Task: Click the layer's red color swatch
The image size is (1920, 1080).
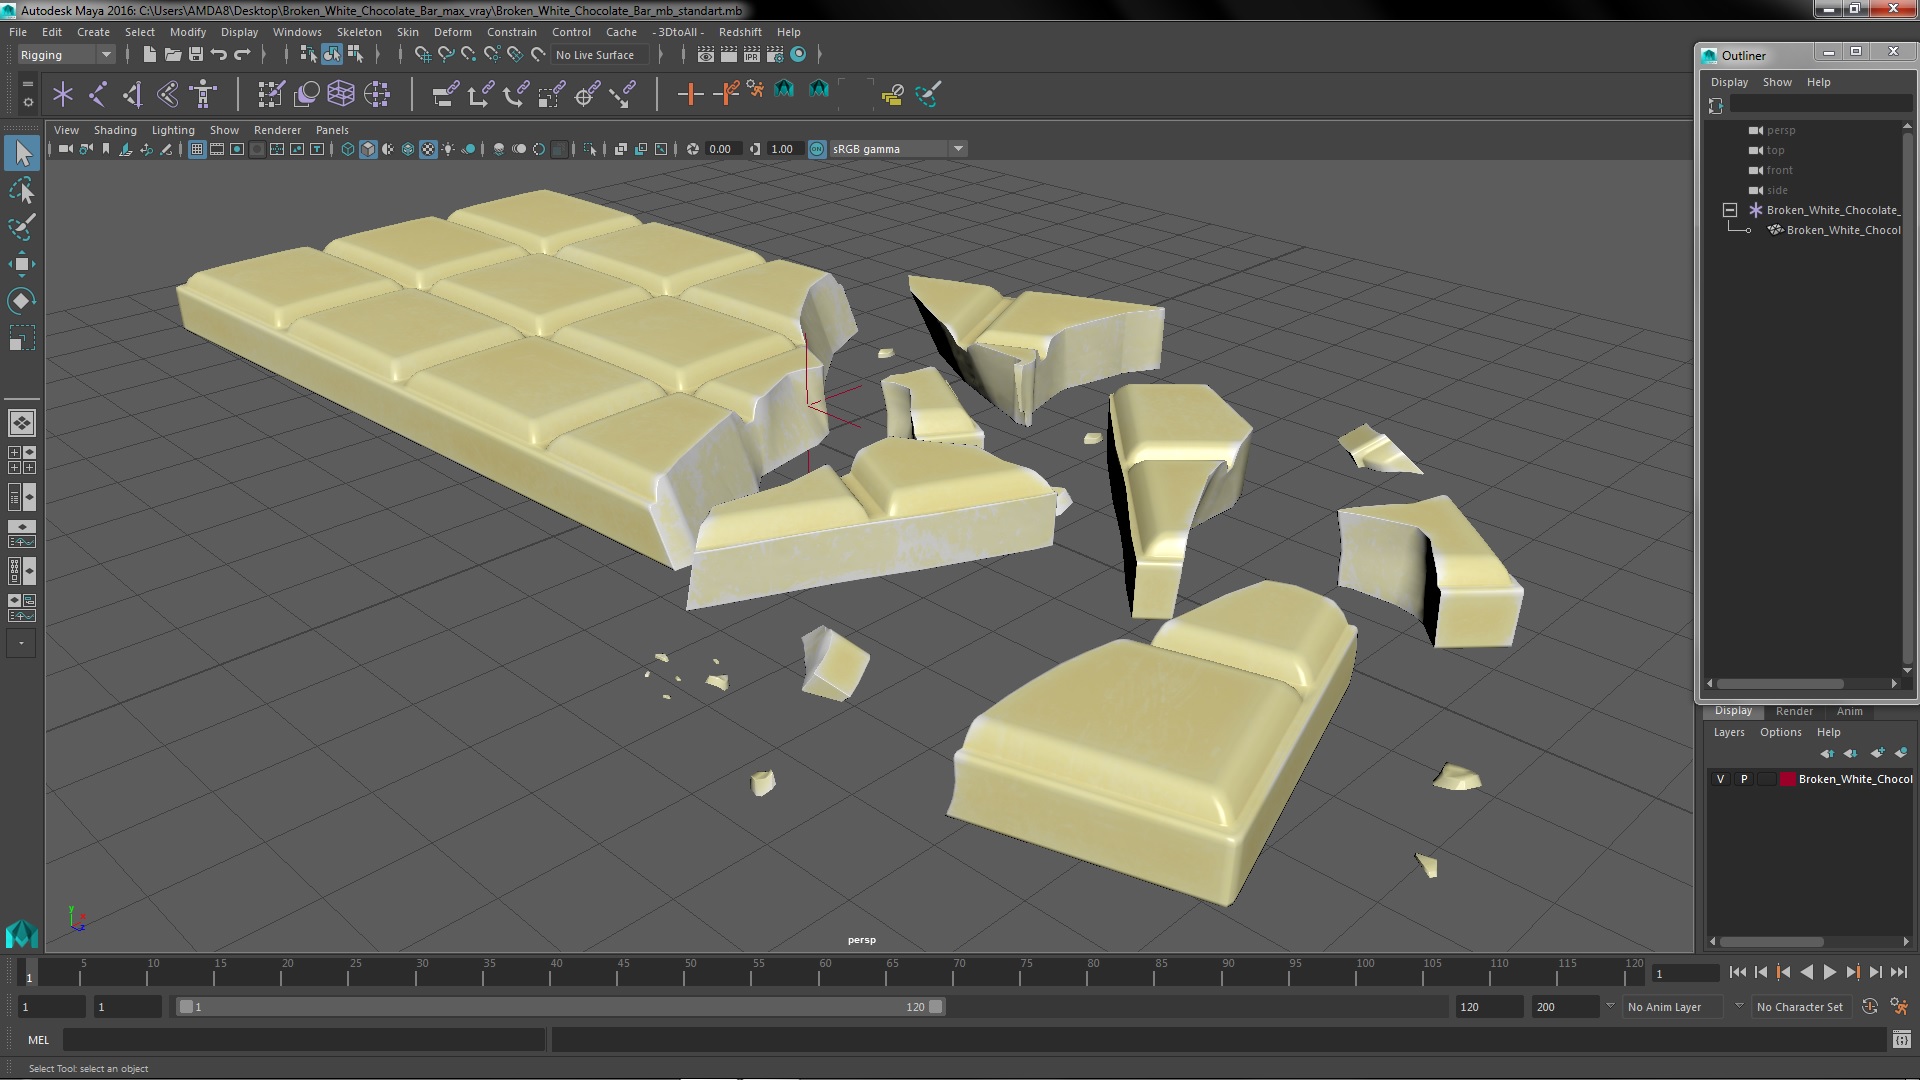Action: click(x=1787, y=779)
